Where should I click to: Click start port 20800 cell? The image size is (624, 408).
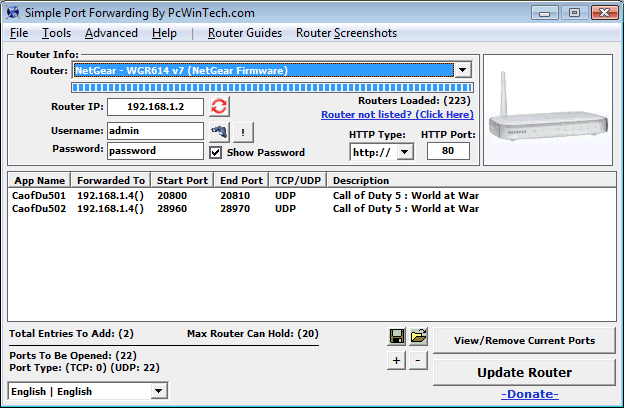point(172,195)
